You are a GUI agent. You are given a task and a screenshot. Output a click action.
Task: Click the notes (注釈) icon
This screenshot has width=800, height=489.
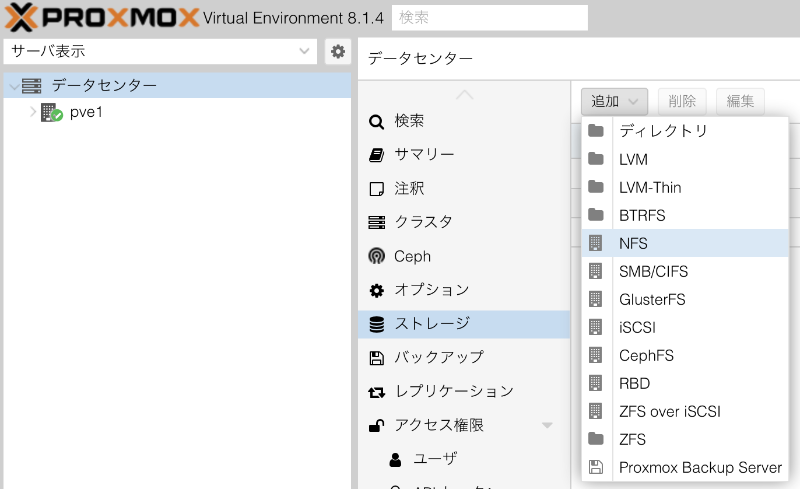coord(376,188)
